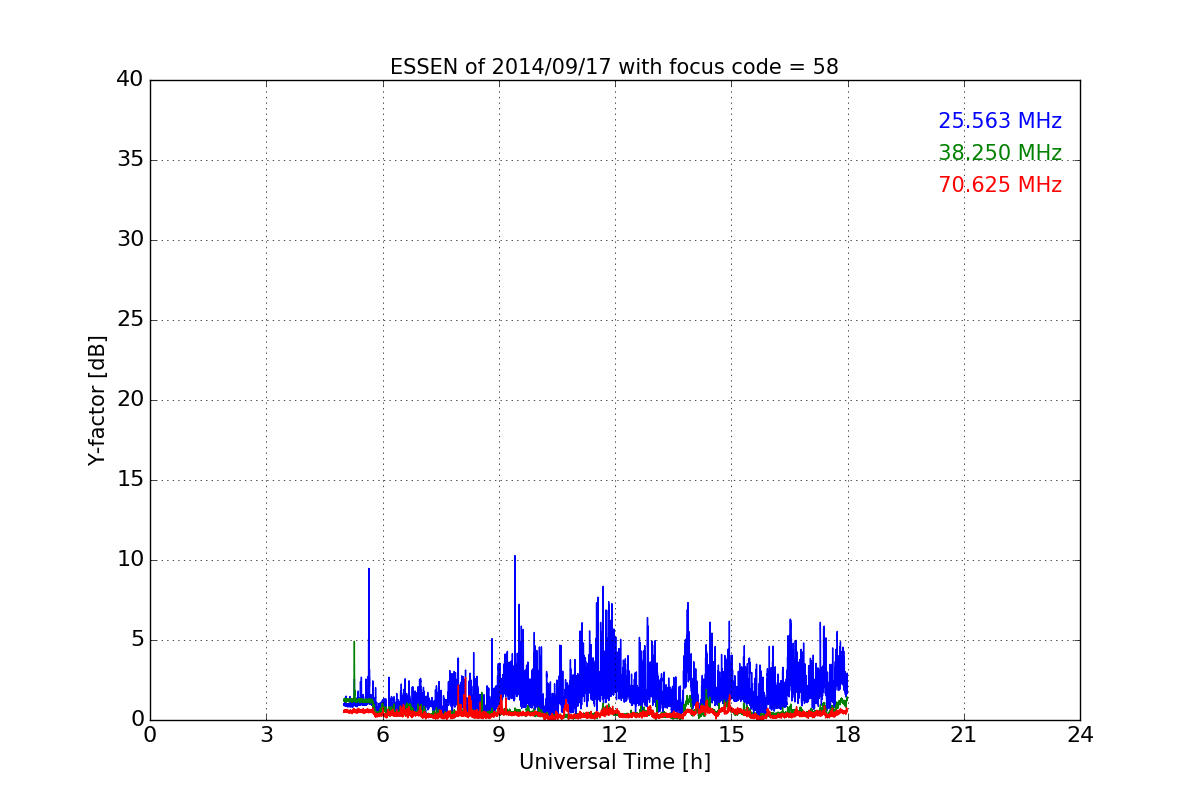Click the y-axis tick label '25'
Image resolution: width=1200 pixels, height=800 pixels.
point(130,320)
